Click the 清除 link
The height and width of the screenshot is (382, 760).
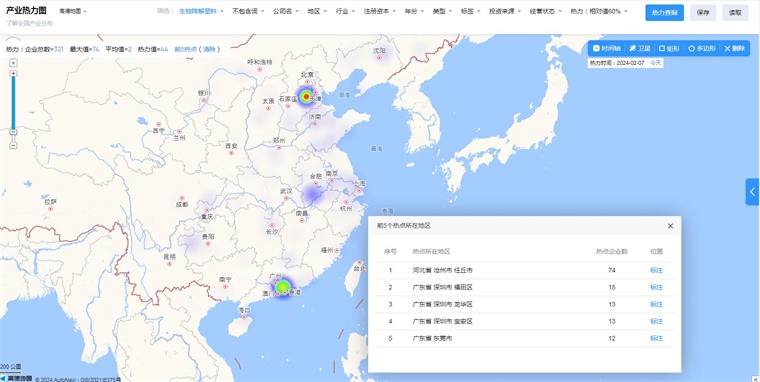click(208, 49)
